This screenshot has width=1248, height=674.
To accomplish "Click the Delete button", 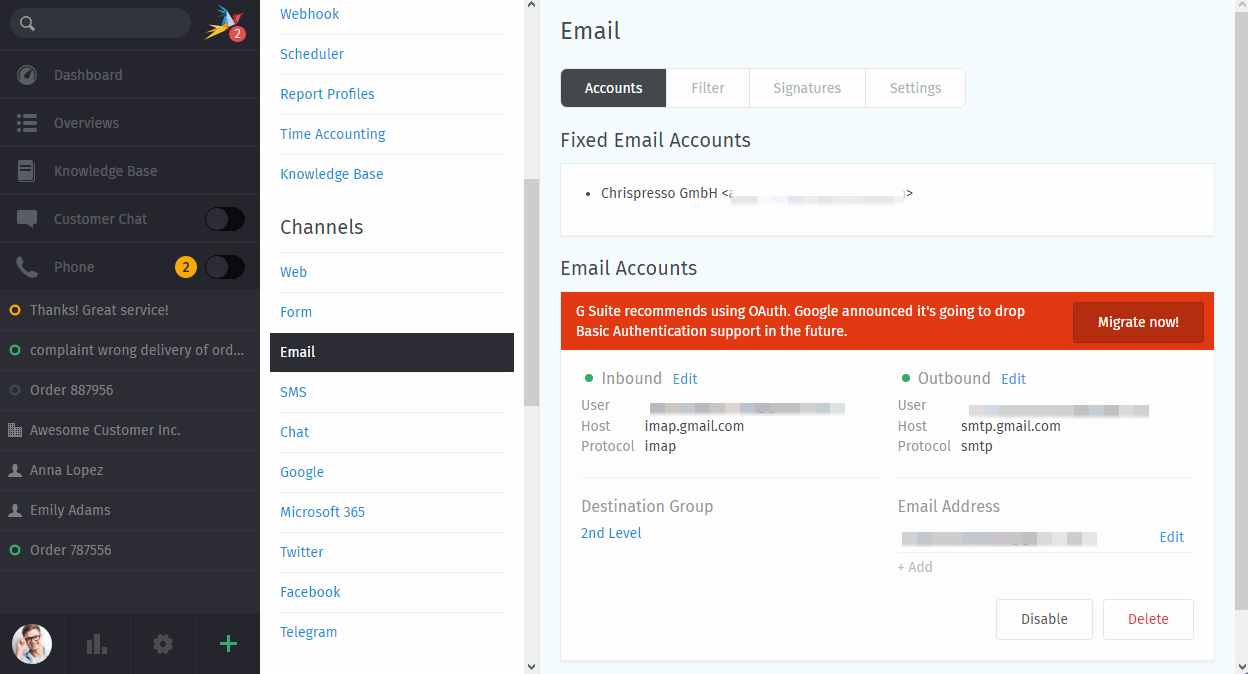I will tap(1148, 619).
